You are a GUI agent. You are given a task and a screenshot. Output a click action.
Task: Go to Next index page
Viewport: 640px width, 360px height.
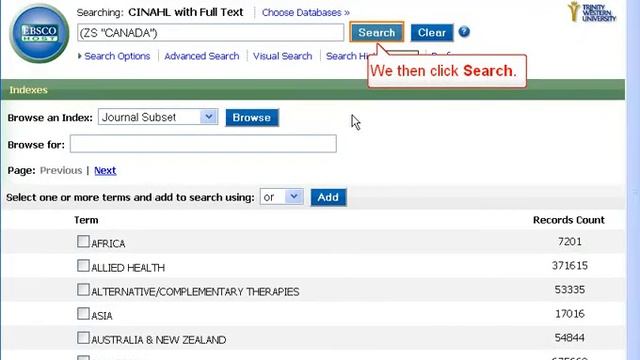click(x=105, y=171)
